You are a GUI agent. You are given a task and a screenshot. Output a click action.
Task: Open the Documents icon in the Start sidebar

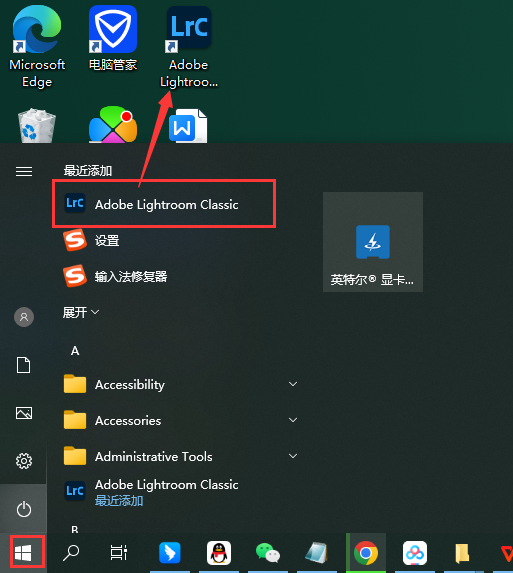pyautogui.click(x=24, y=365)
